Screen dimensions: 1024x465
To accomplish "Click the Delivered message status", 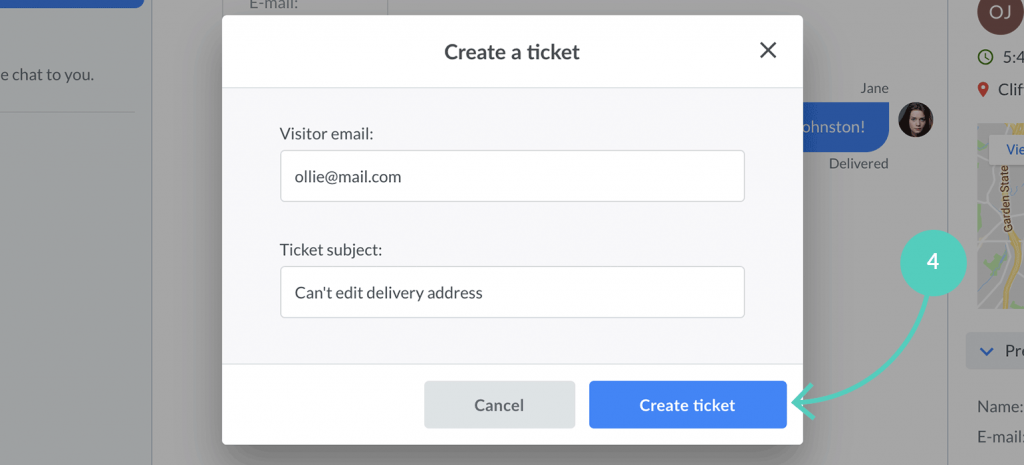I will 858,163.
